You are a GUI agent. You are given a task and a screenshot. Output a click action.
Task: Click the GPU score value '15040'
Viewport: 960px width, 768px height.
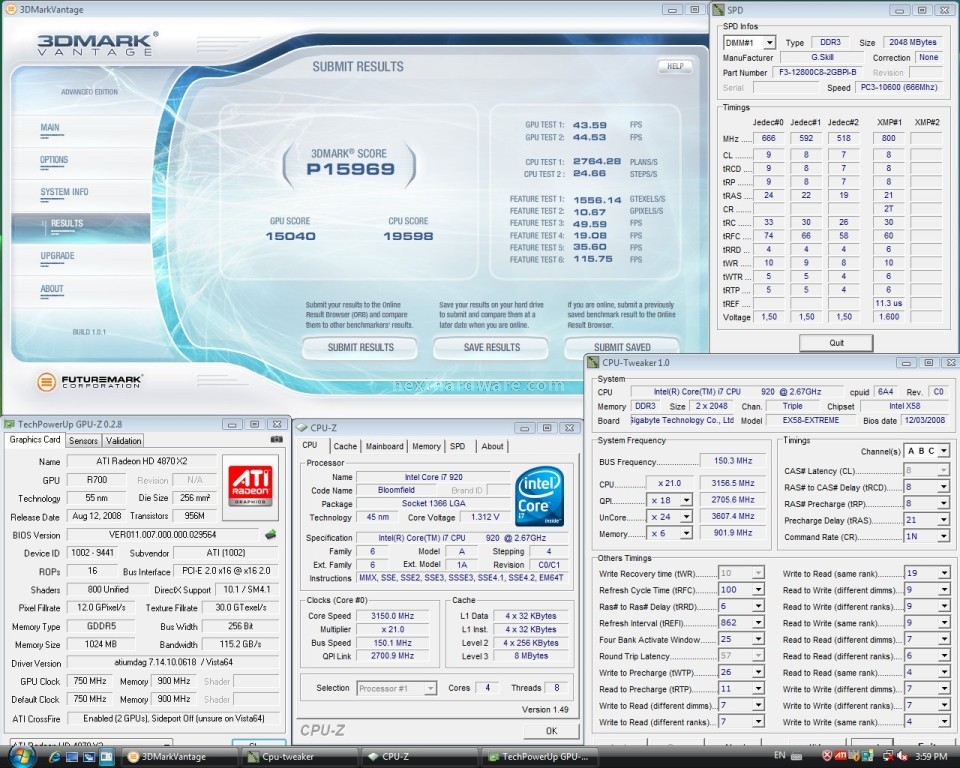(291, 236)
